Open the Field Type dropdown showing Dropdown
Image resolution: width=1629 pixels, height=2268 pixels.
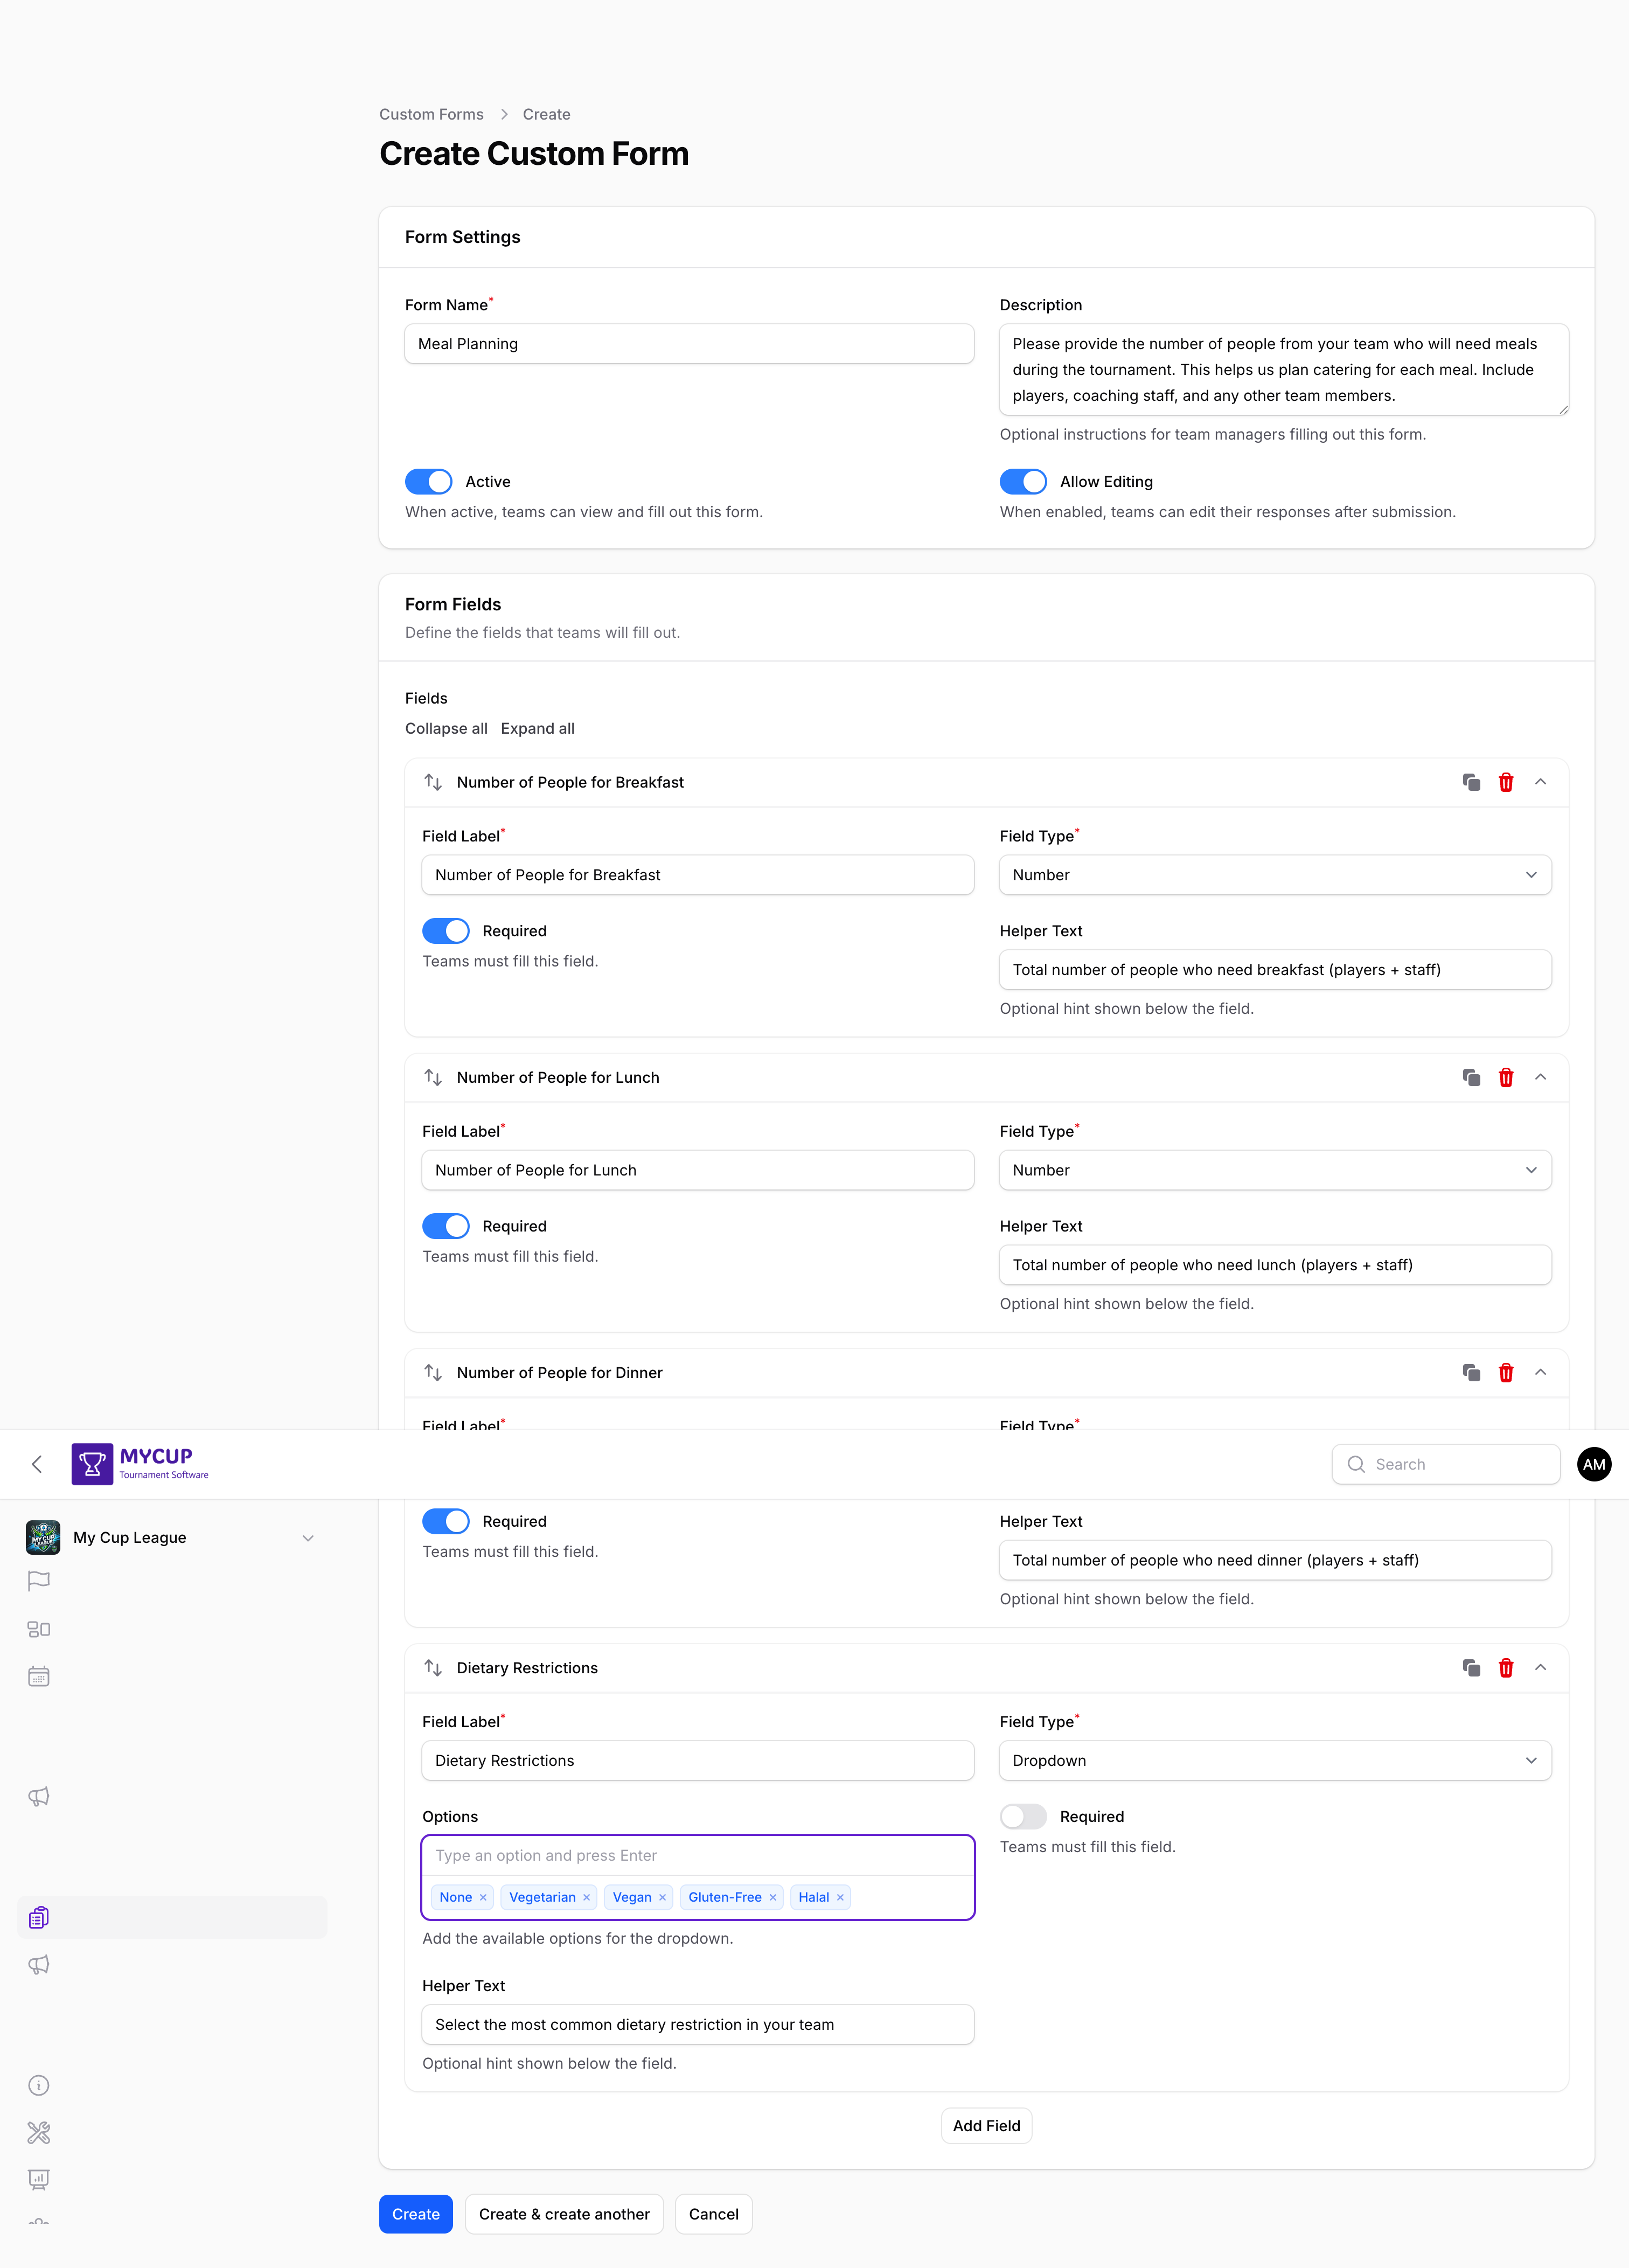(x=1274, y=1760)
